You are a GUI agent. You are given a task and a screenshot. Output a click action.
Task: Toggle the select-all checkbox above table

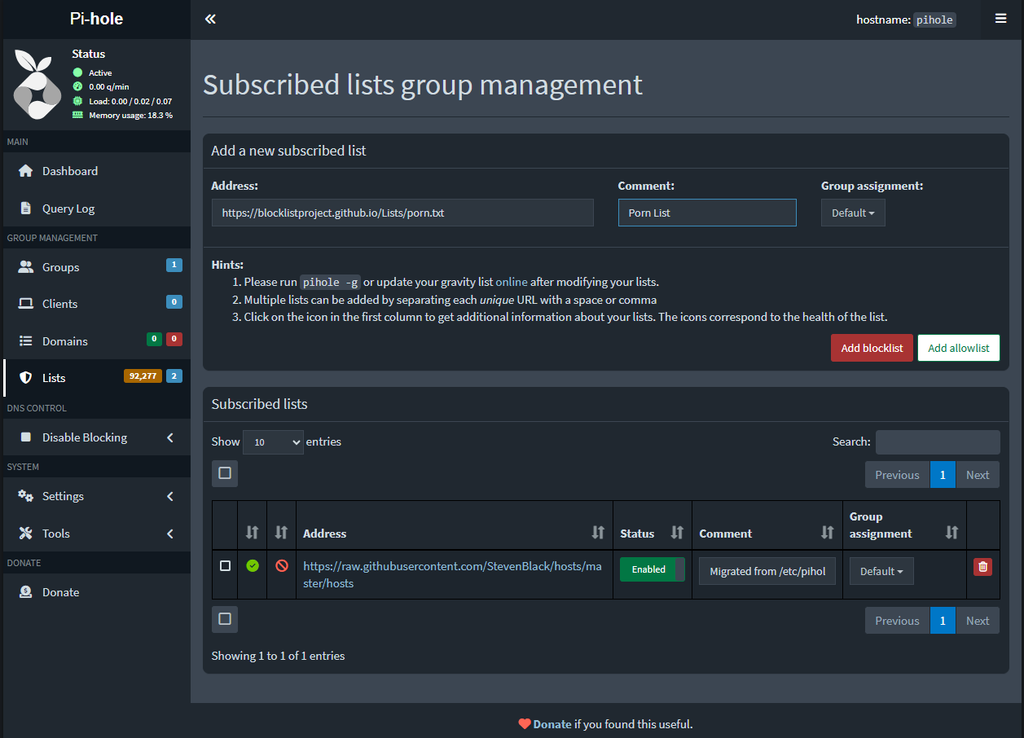pyautogui.click(x=225, y=473)
